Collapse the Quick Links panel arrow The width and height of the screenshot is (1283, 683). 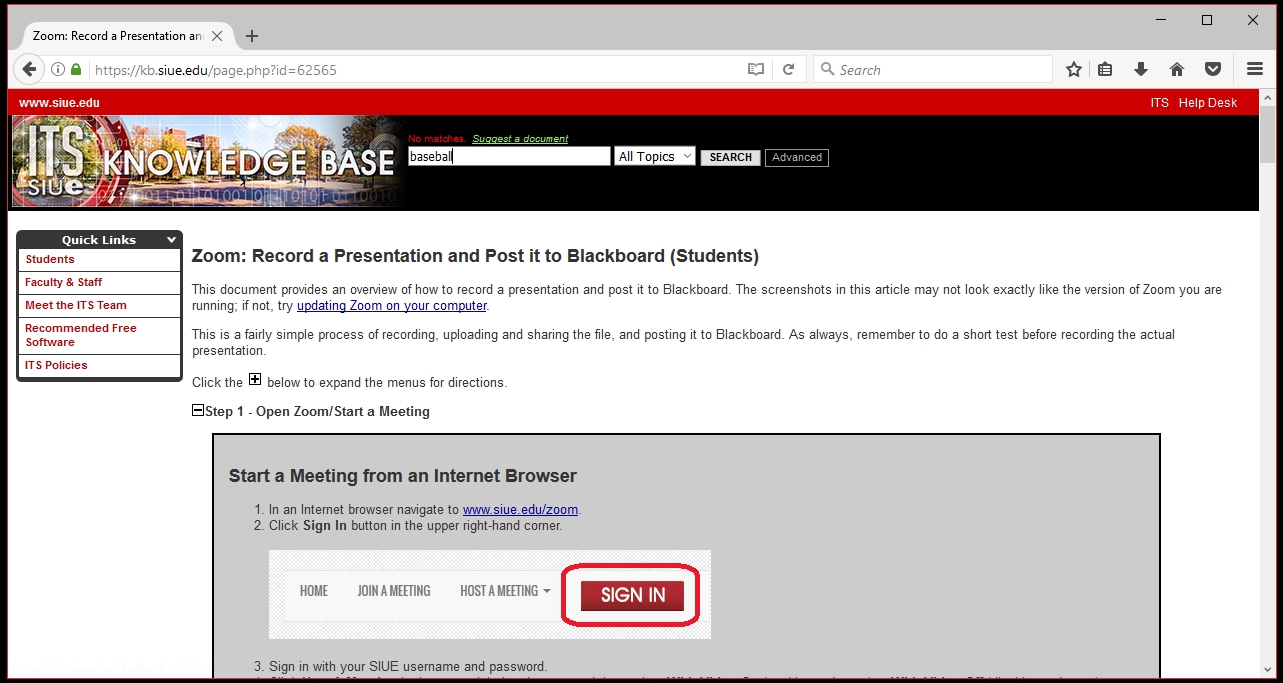(172, 240)
